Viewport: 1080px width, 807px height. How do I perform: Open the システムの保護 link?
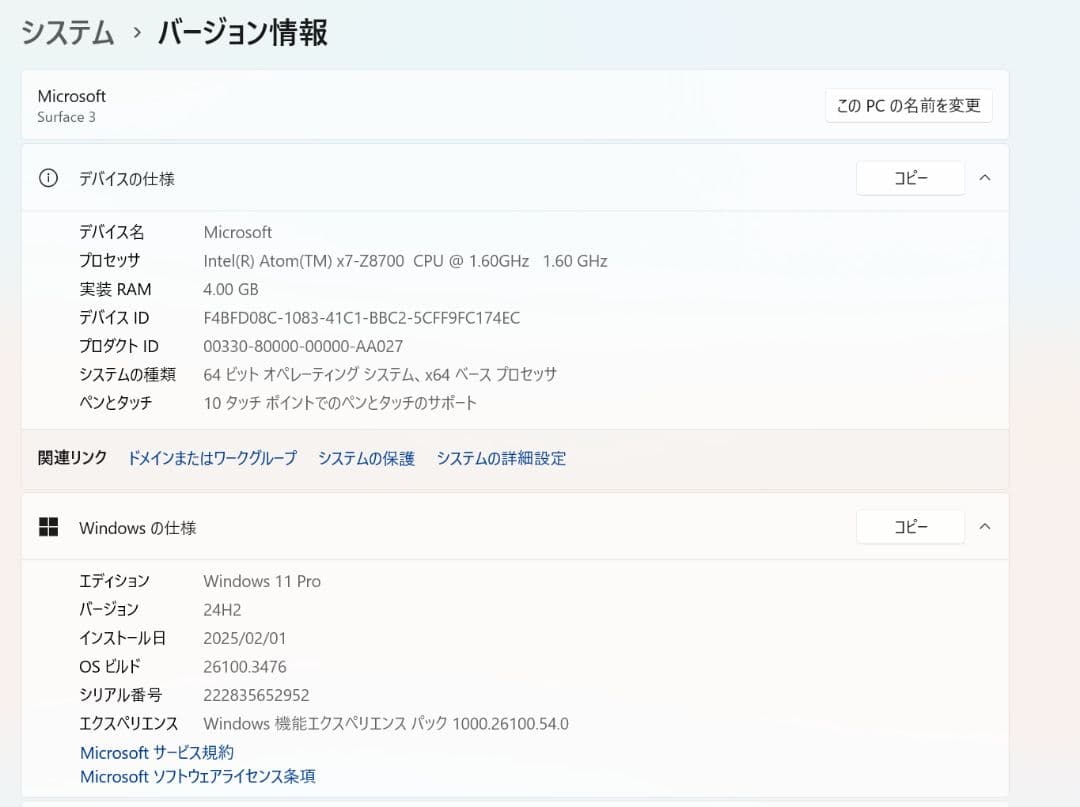pyautogui.click(x=366, y=458)
